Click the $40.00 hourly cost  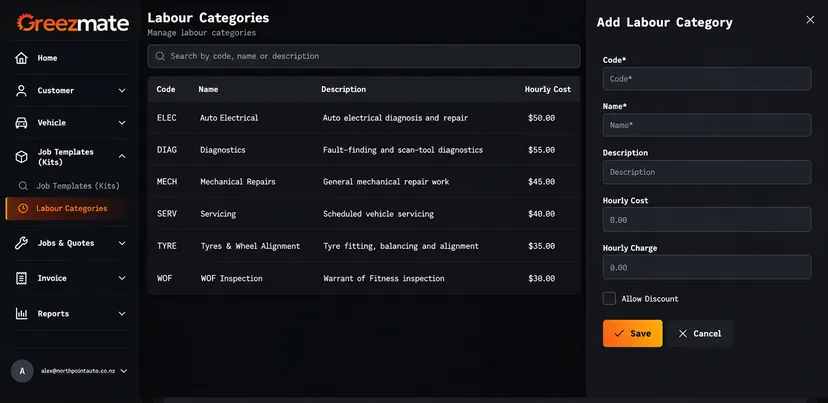[x=541, y=214]
